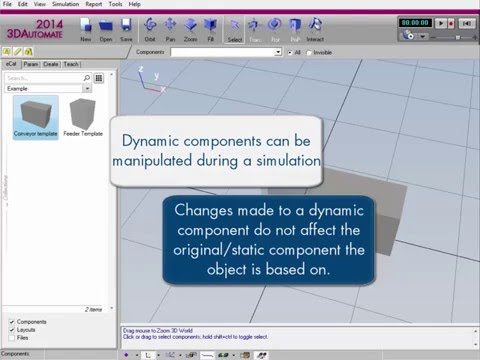This screenshot has height=360, width=480.
Task: Click the red record button
Action: coord(451,23)
